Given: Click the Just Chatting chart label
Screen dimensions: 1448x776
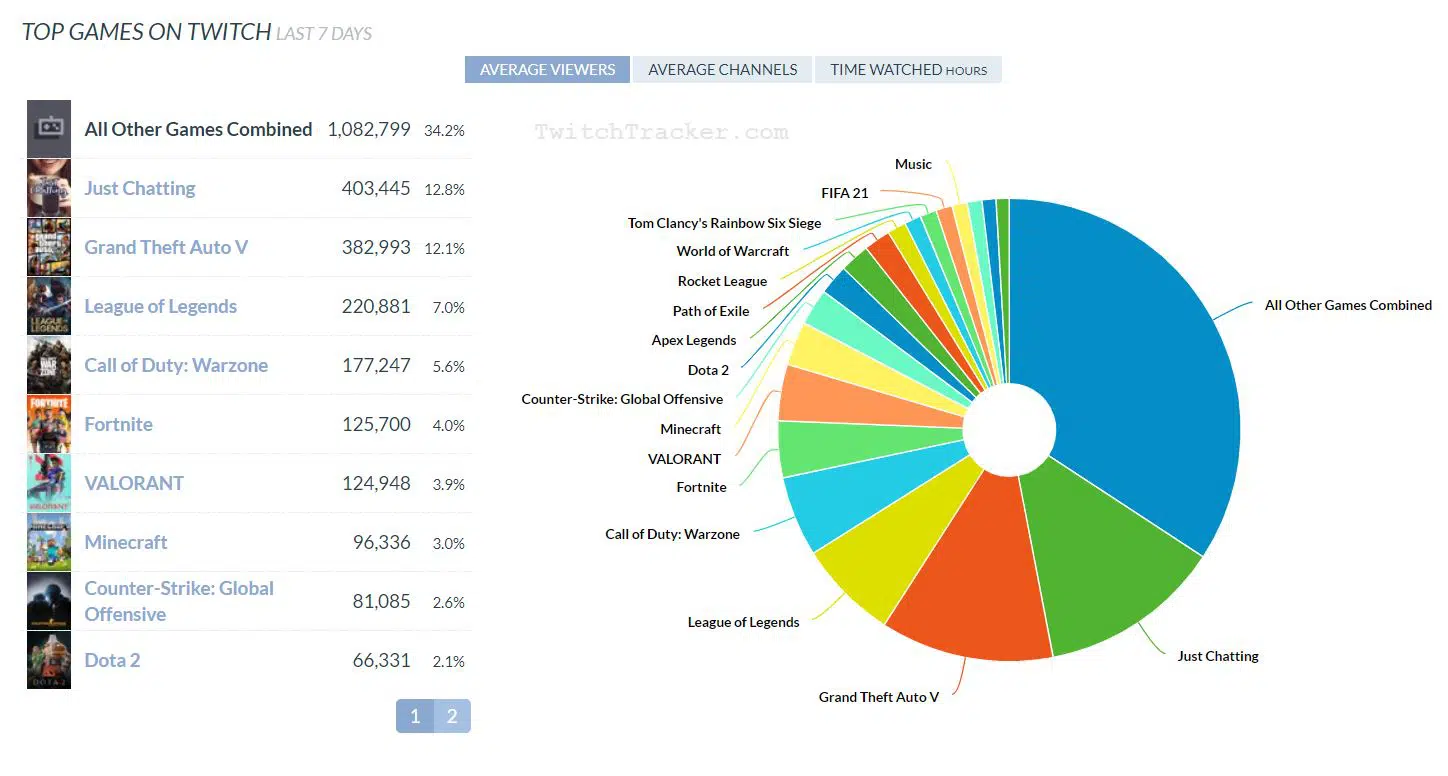Looking at the screenshot, I should 1218,656.
